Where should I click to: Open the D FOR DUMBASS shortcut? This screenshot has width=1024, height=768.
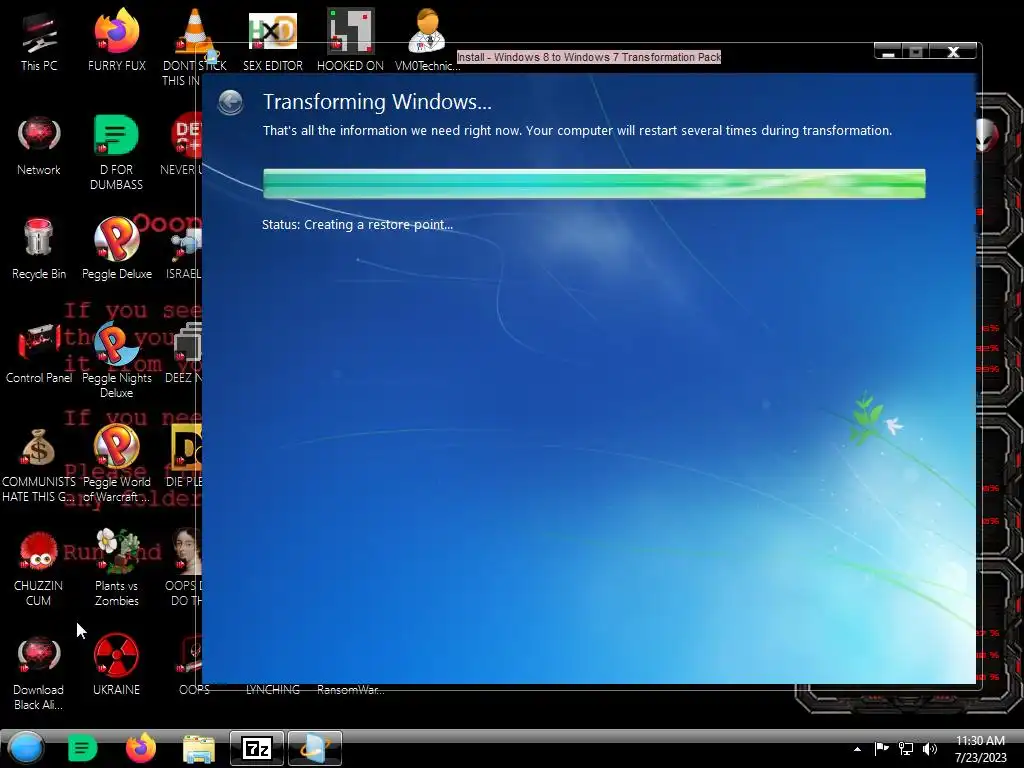pos(116,153)
